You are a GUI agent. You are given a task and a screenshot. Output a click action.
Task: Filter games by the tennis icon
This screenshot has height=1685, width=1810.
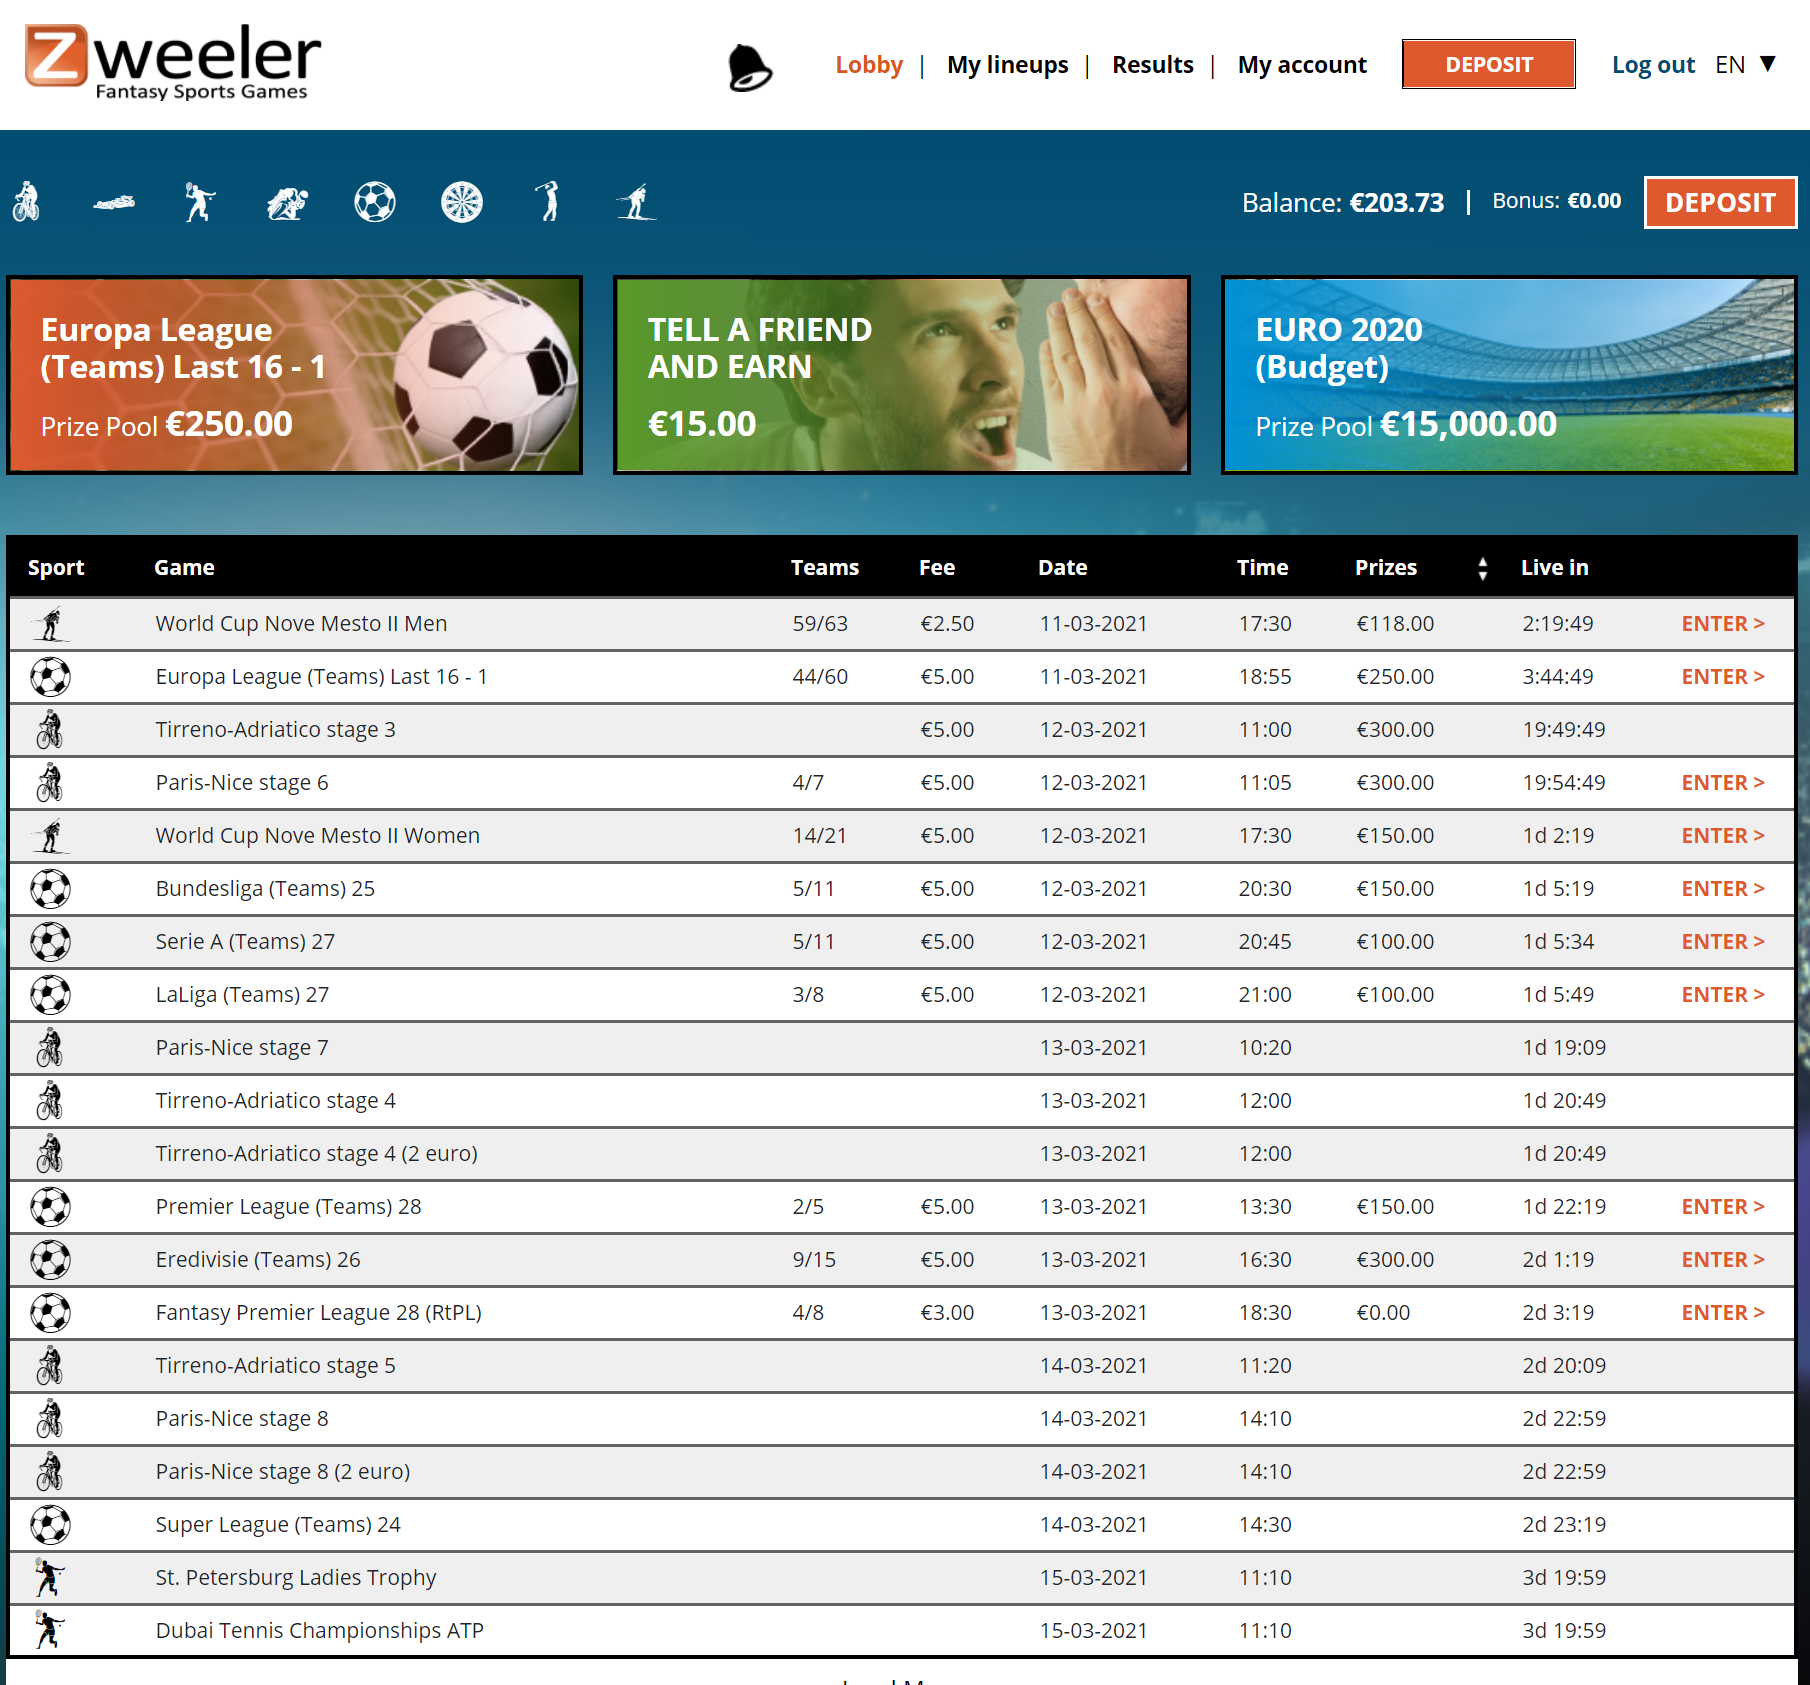click(199, 201)
